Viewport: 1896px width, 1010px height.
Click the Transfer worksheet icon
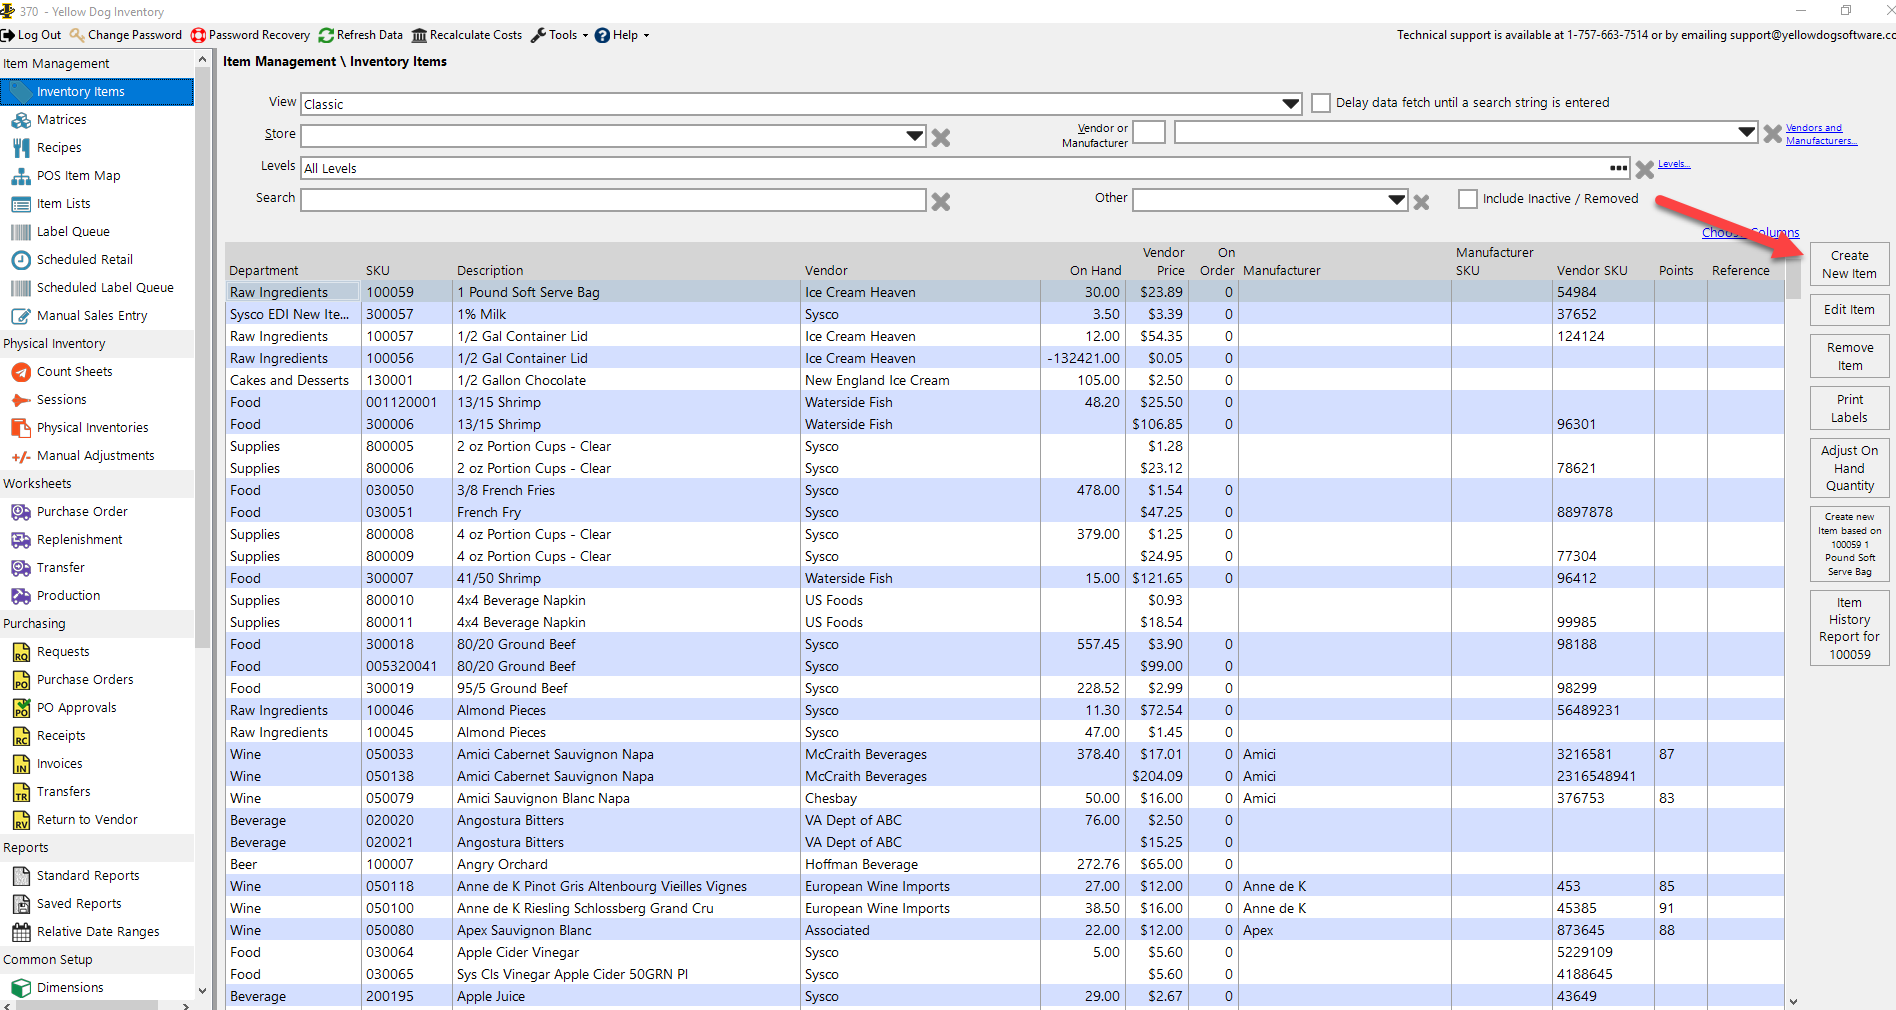point(21,568)
